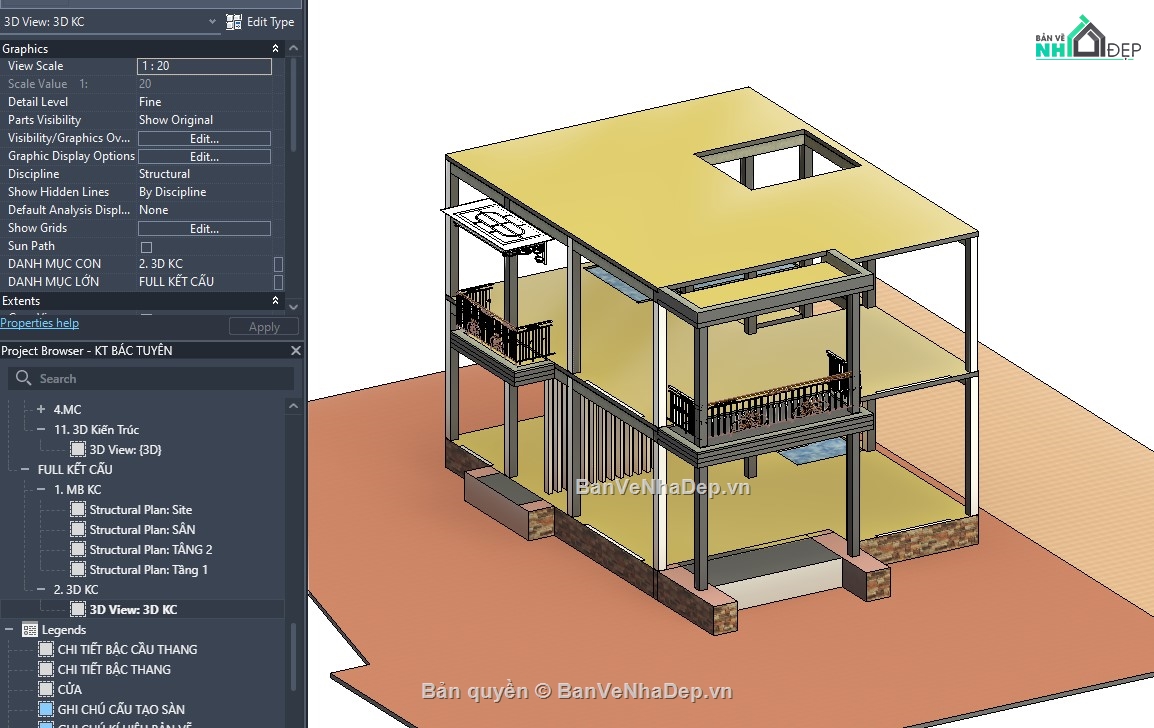Open Structural Plan: TẦNG 2
The width and height of the screenshot is (1154, 728).
tap(151, 550)
